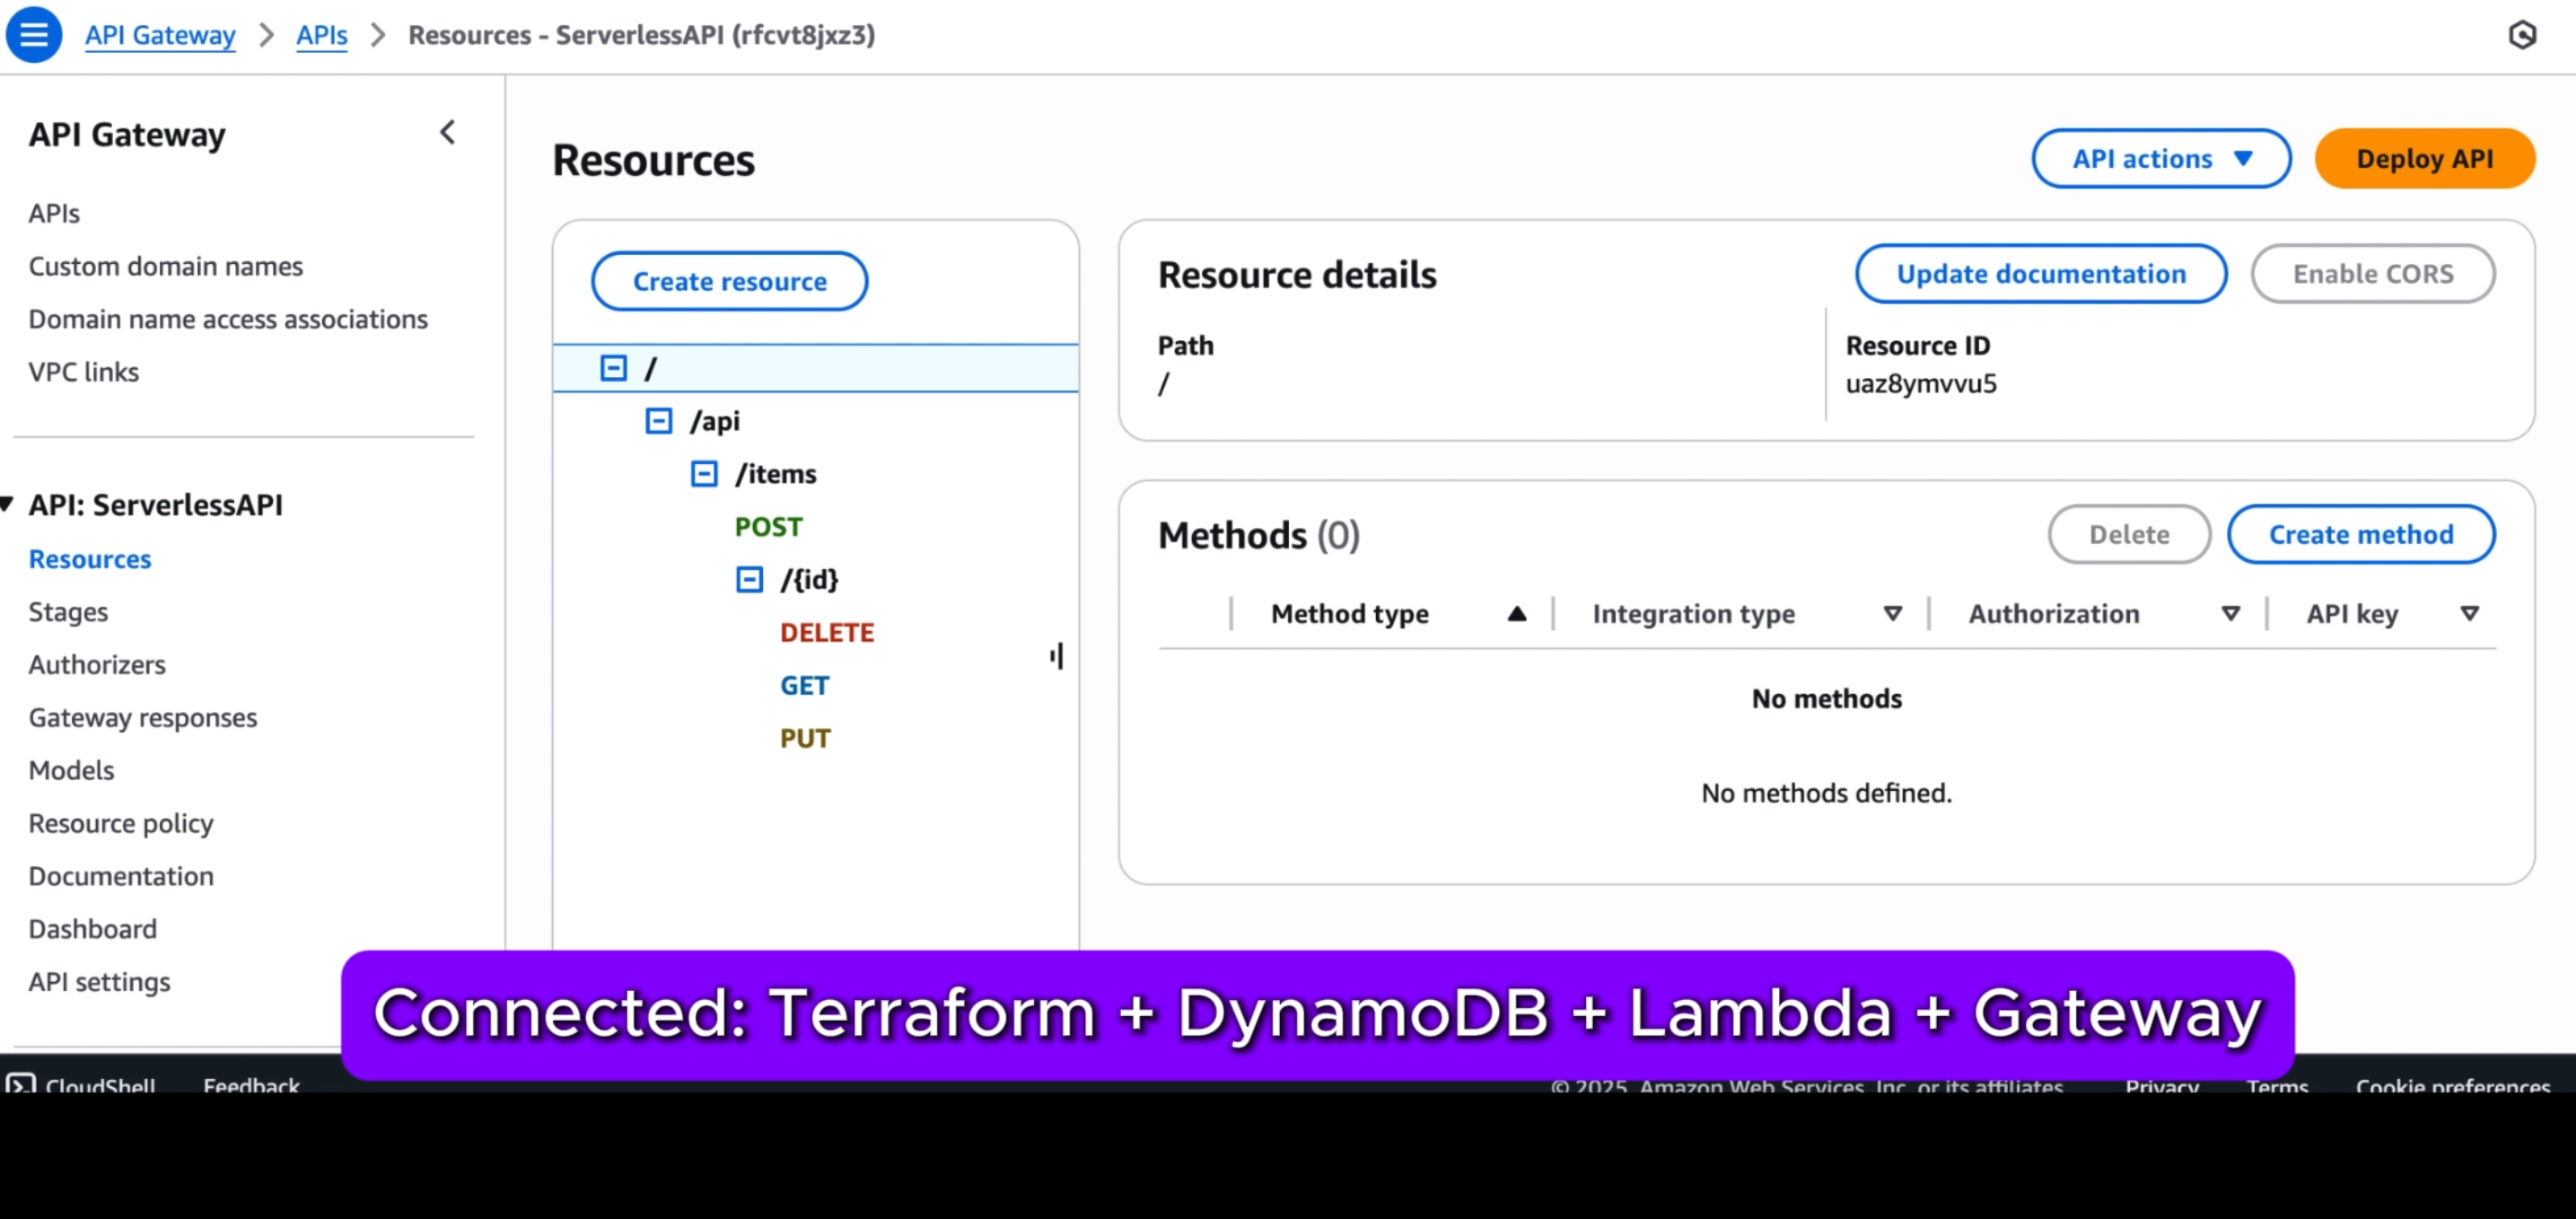Viewport: 2576px width, 1219px height.
Task: Open Dashboard in sidebar
Action: 92,930
